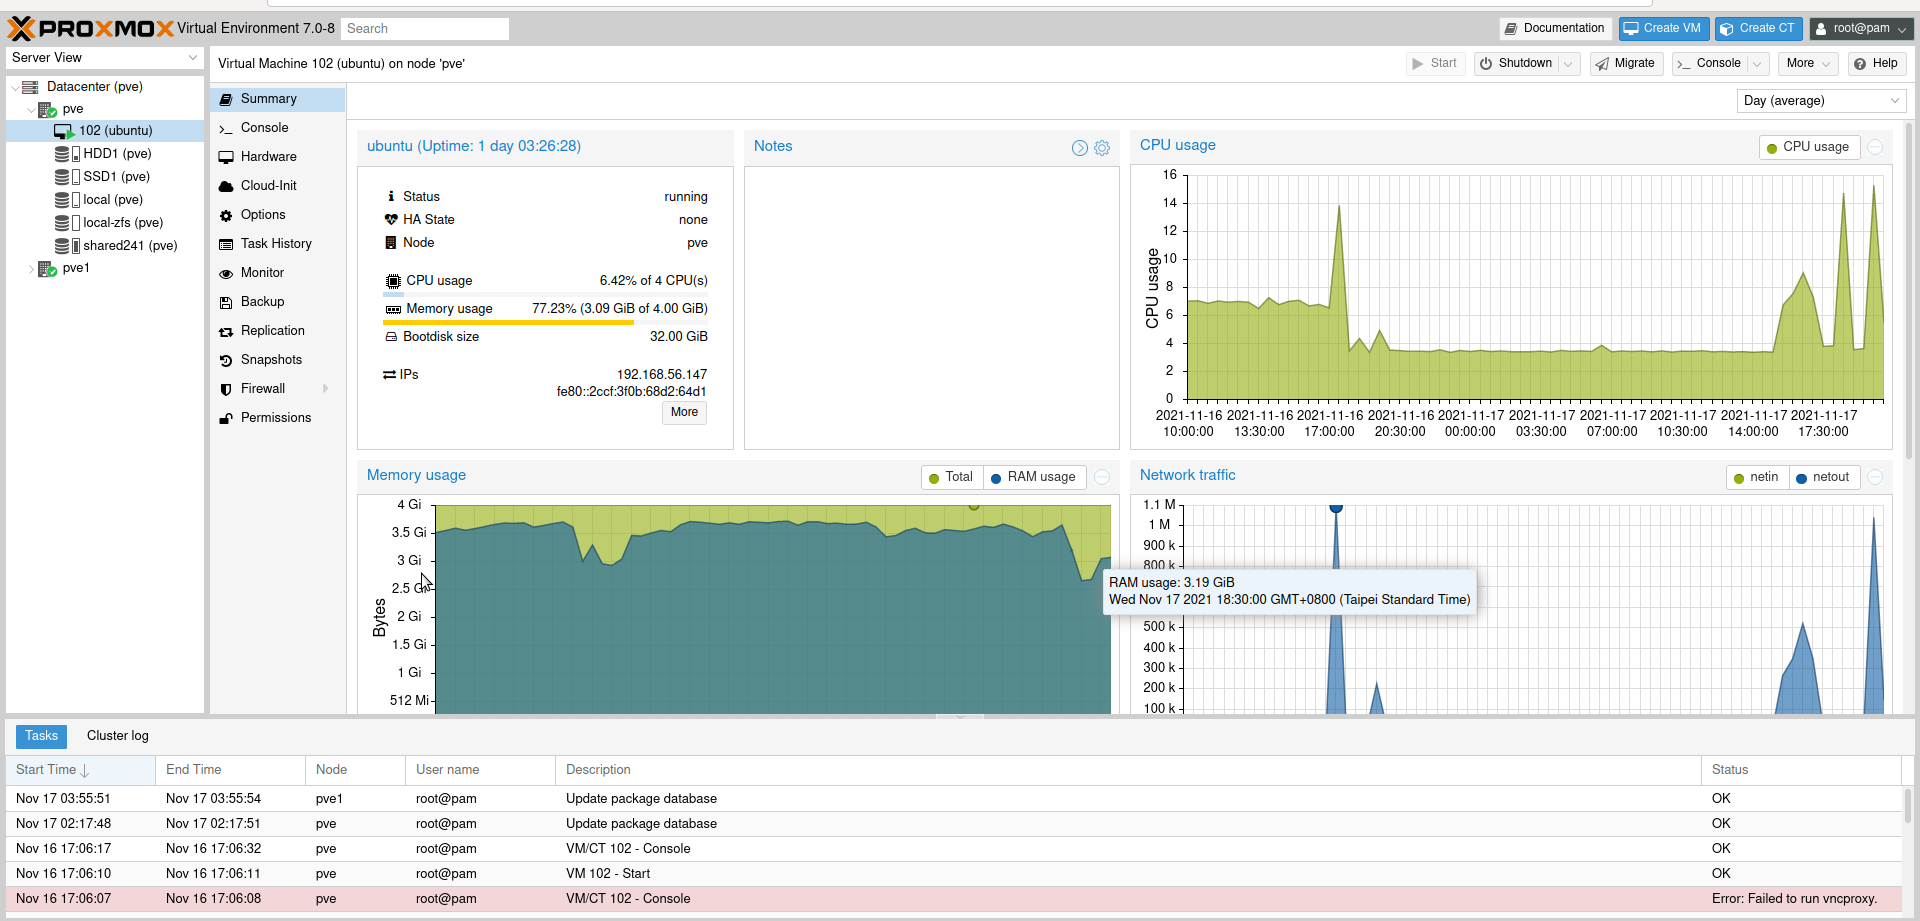The height and width of the screenshot is (921, 1920).
Task: Click Memory usage chart undo zoom icon
Action: [x=1102, y=478]
